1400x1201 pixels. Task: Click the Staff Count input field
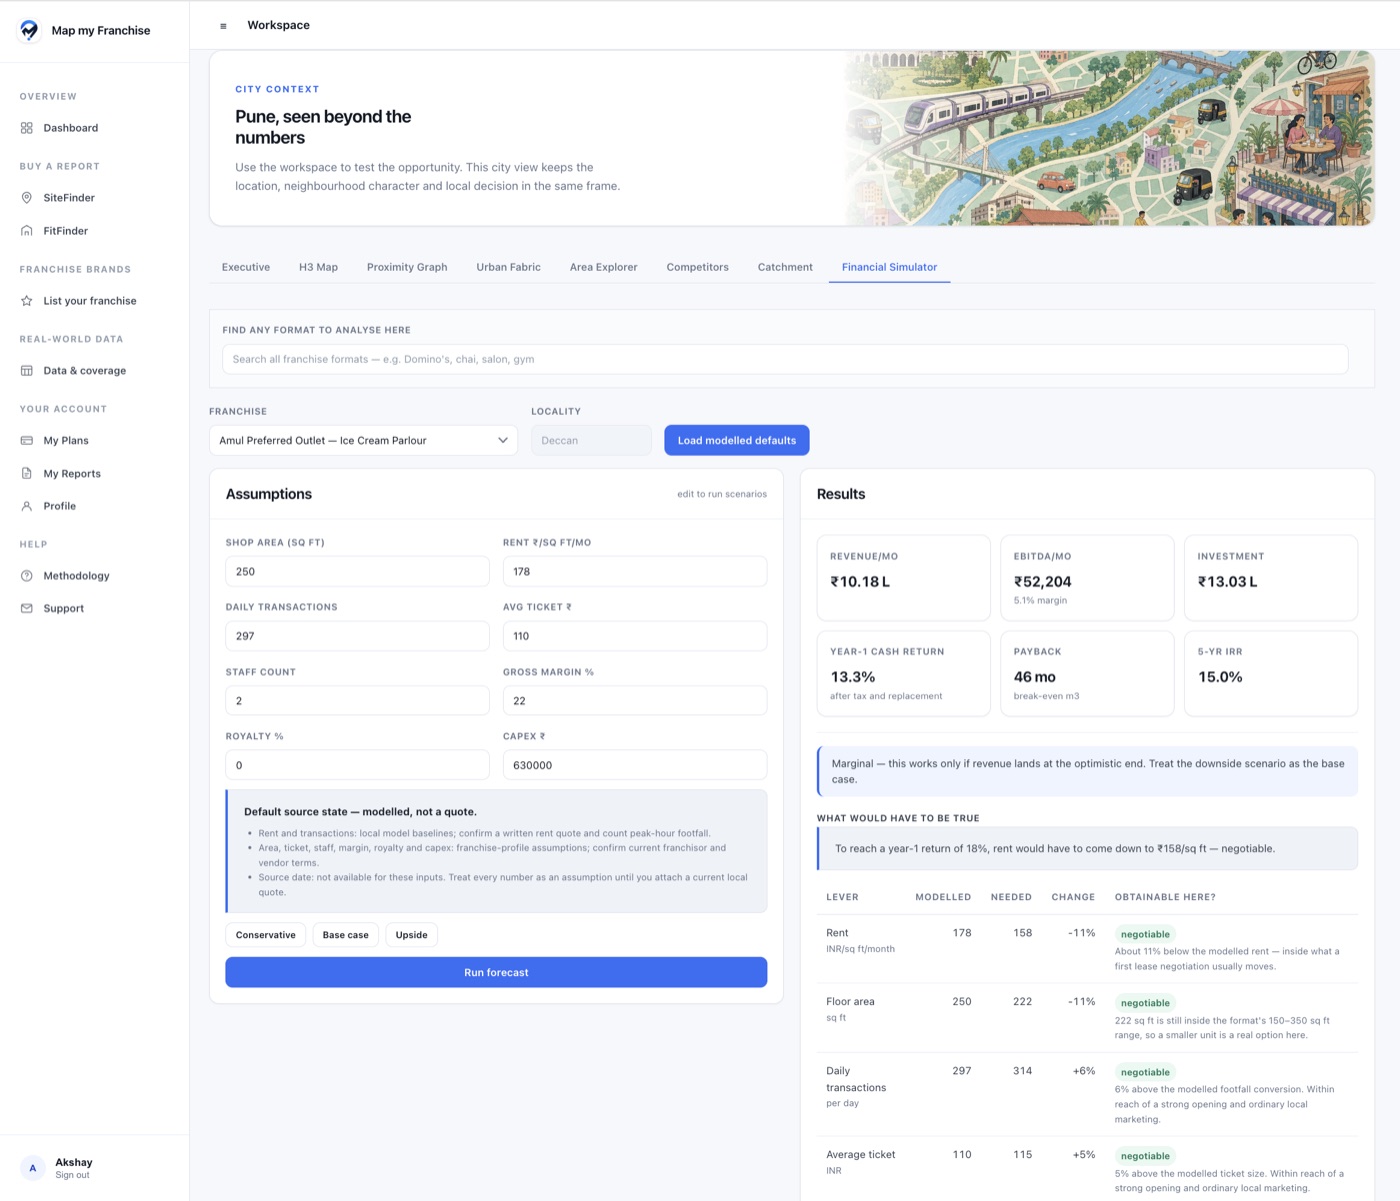357,700
